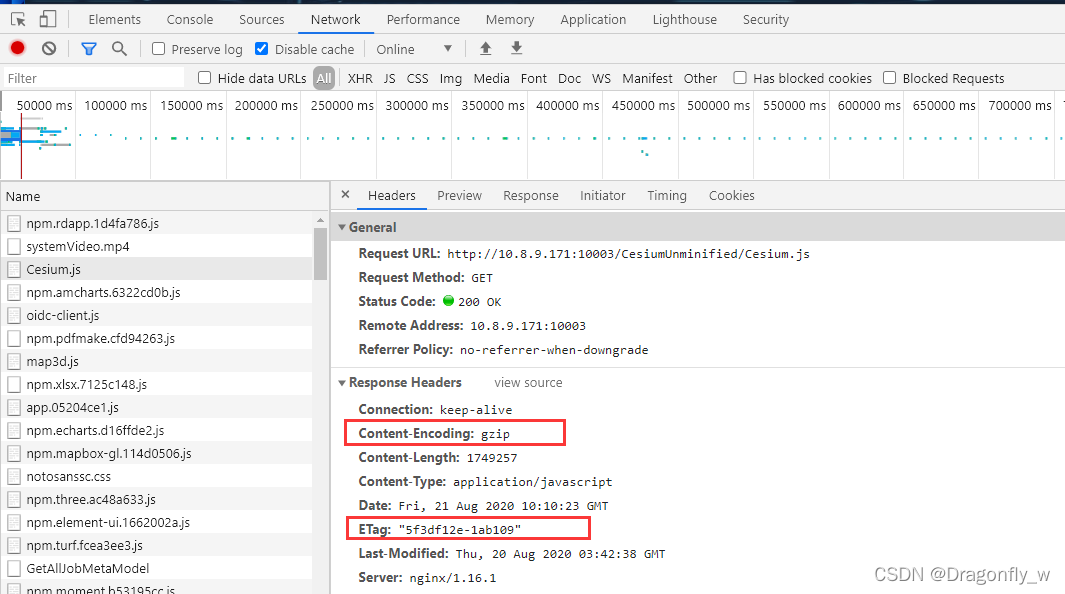Open the Online throttling dropdown
This screenshot has width=1065, height=594.
click(x=414, y=49)
